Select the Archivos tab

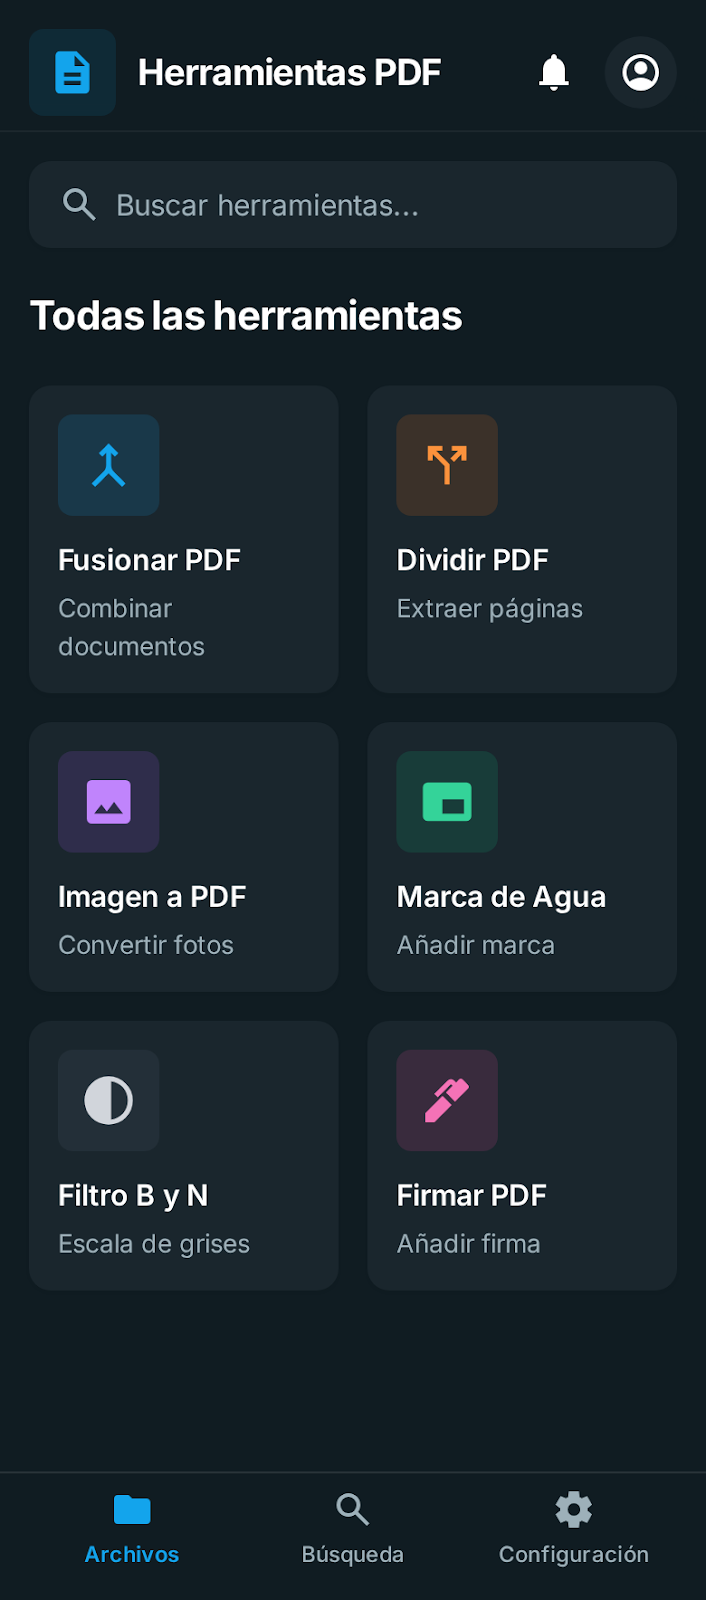pyautogui.click(x=131, y=1528)
